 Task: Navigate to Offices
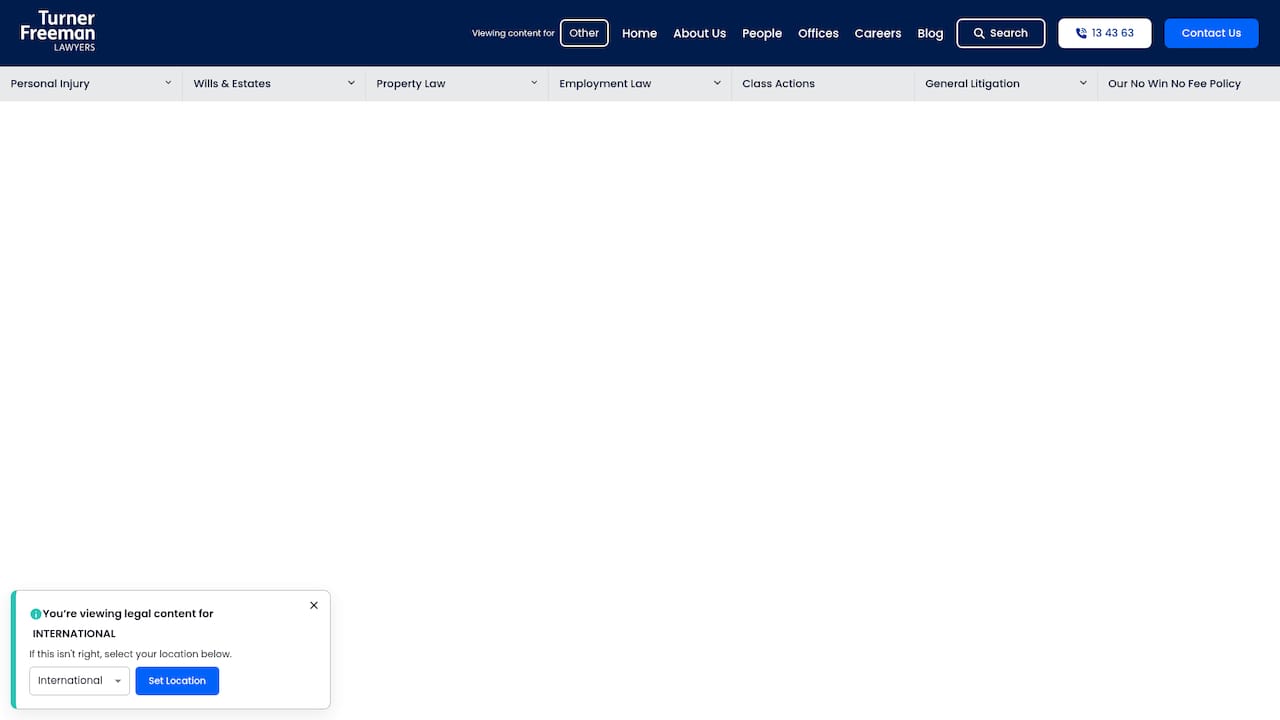pos(818,33)
